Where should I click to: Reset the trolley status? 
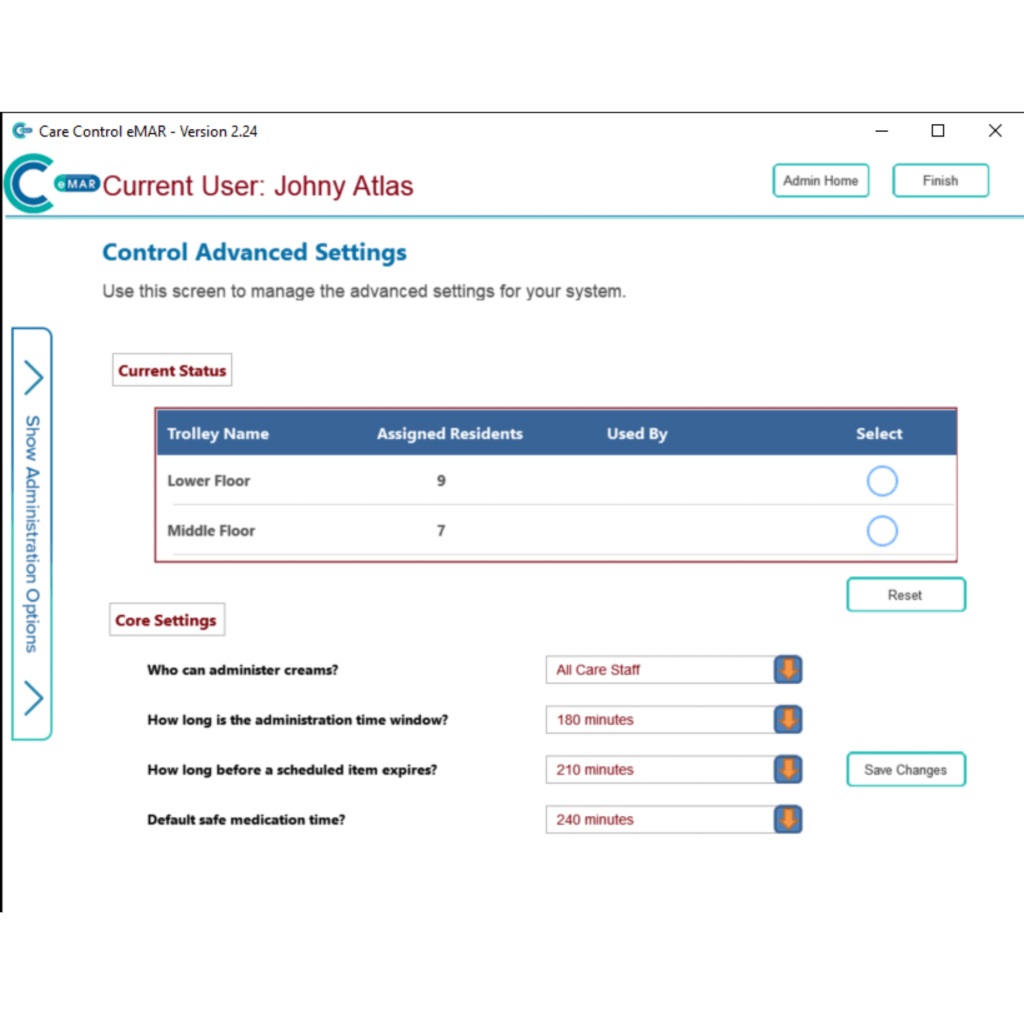[x=906, y=595]
